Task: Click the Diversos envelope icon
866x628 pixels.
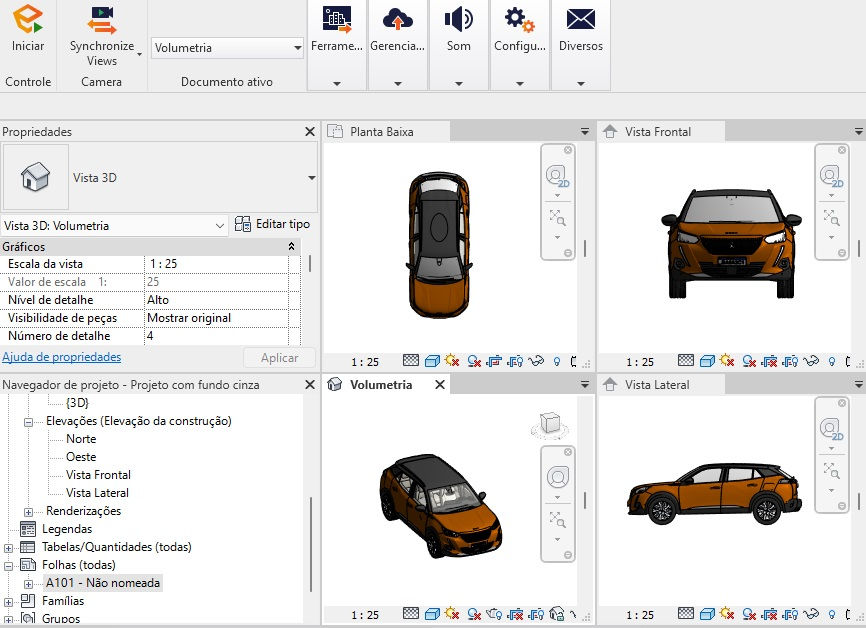Action: click(580, 19)
